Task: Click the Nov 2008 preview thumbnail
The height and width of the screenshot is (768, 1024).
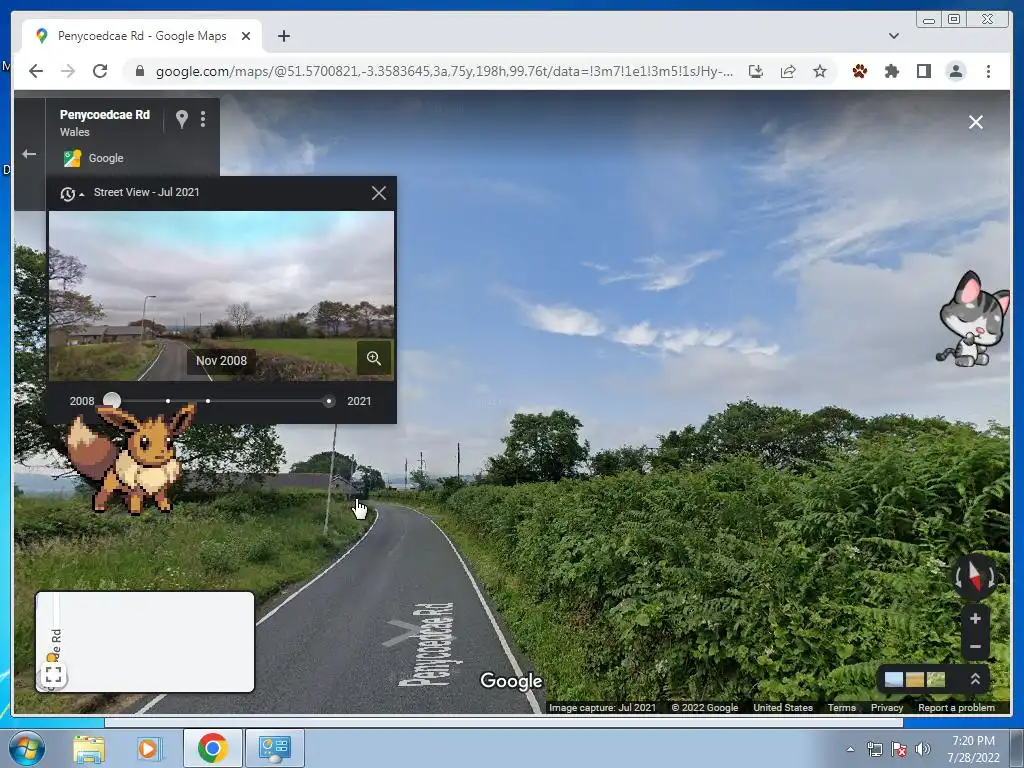Action: (x=221, y=296)
